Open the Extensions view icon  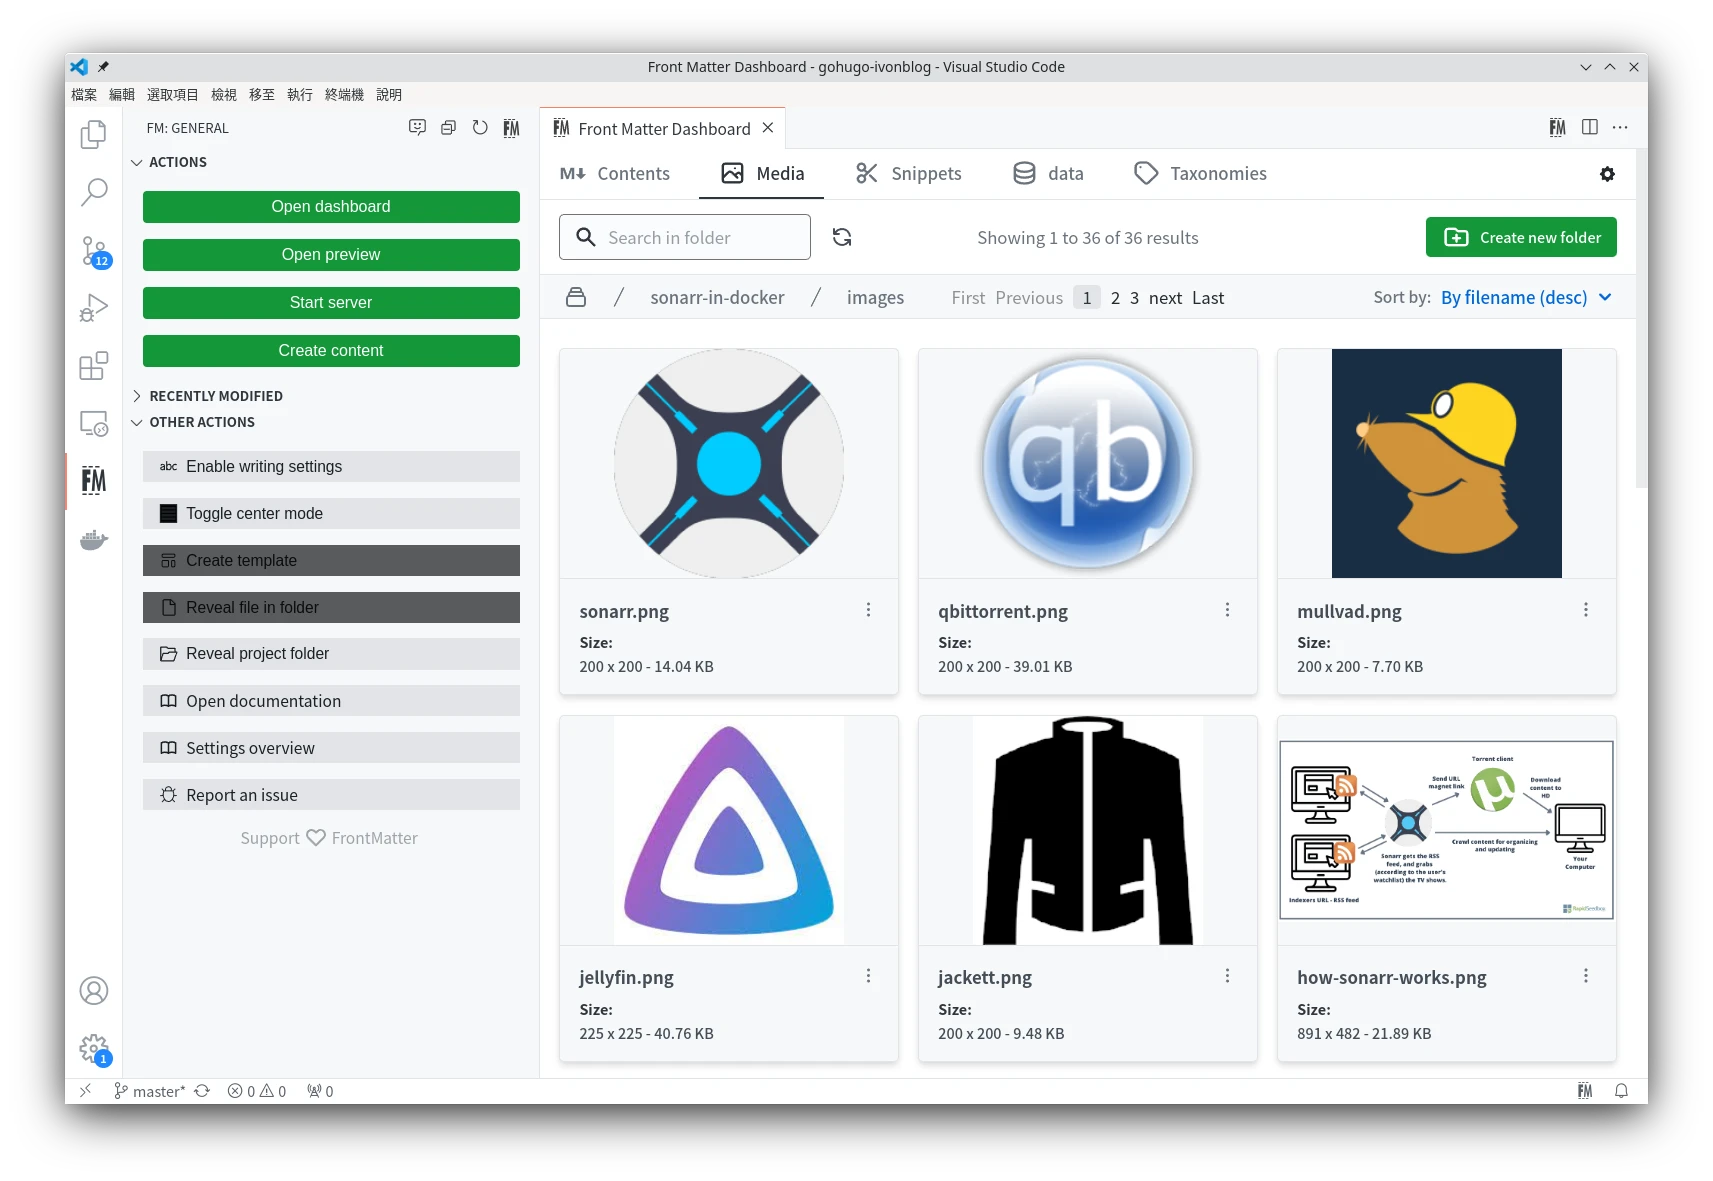point(94,366)
